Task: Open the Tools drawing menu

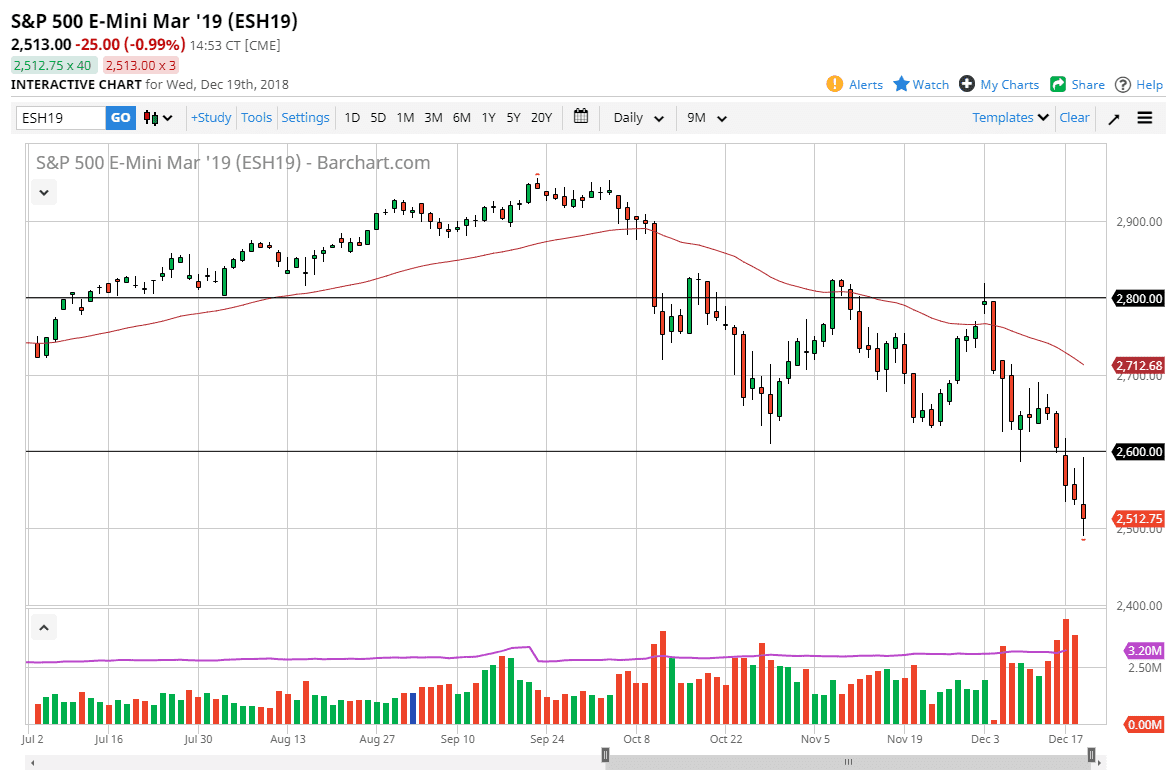Action: coord(256,117)
